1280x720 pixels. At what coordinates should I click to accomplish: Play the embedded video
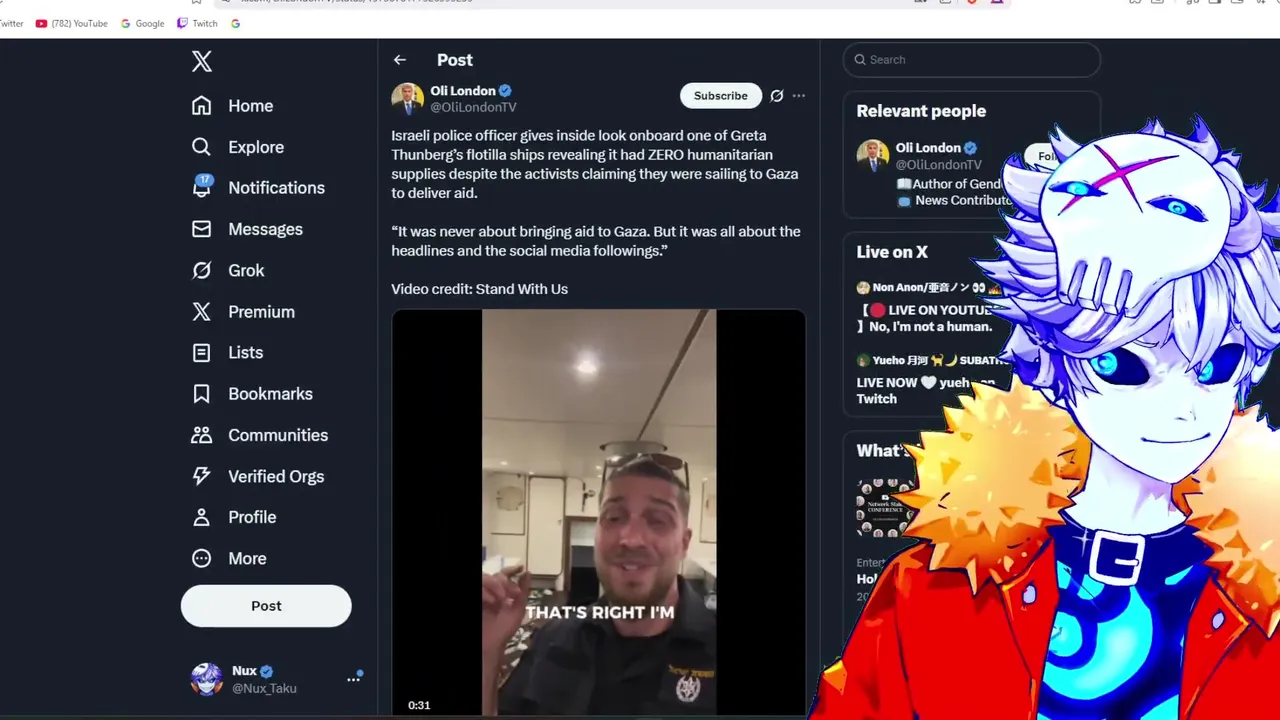click(598, 514)
